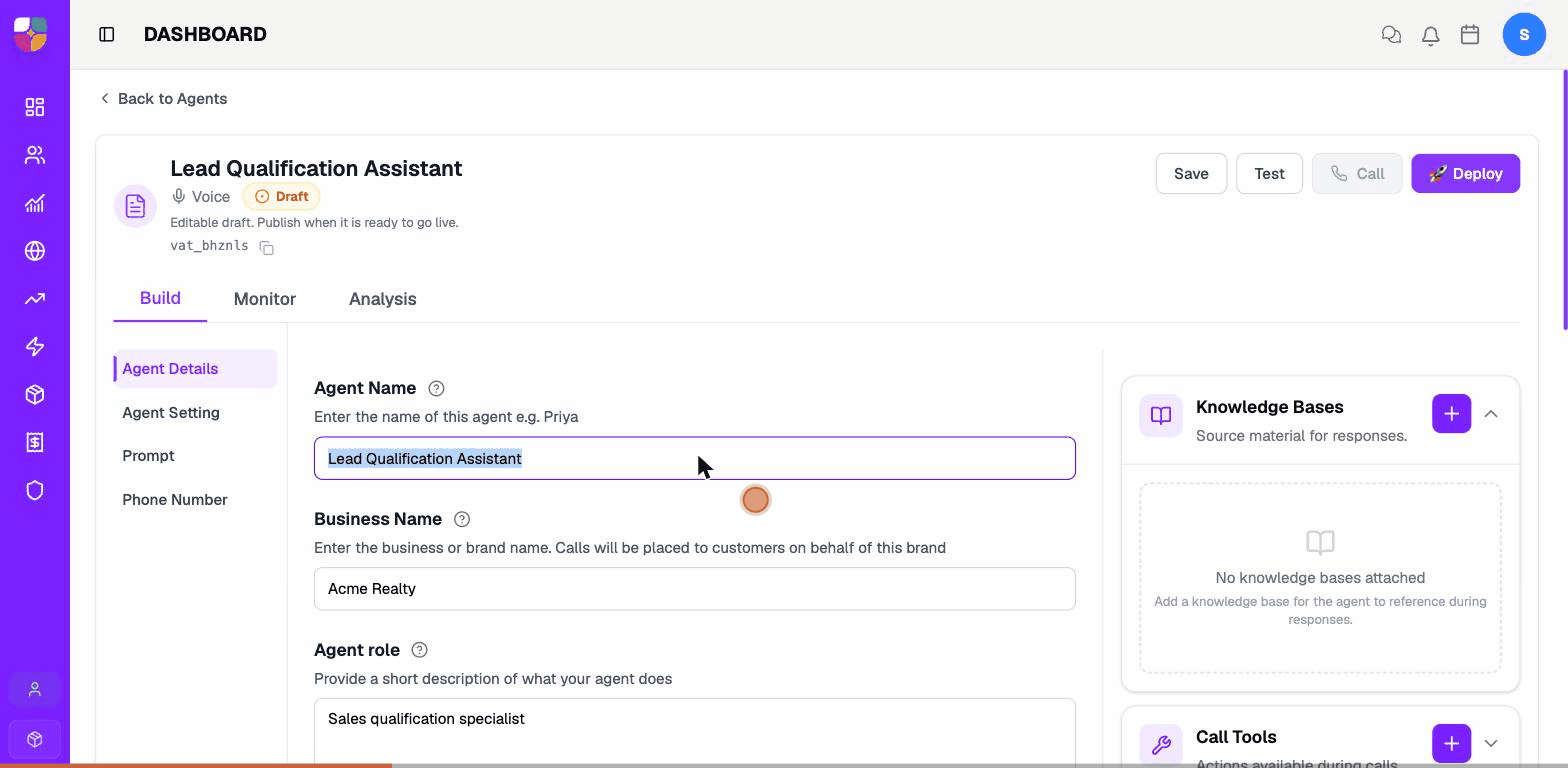
Task: Open the user avatar S menu
Action: (1524, 34)
